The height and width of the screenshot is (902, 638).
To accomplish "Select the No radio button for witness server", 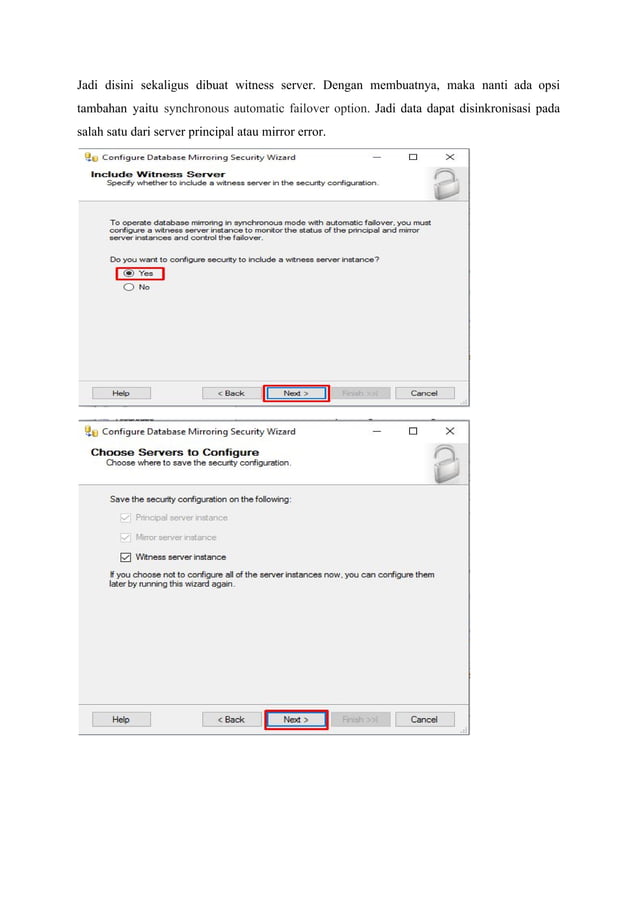I will coord(129,287).
